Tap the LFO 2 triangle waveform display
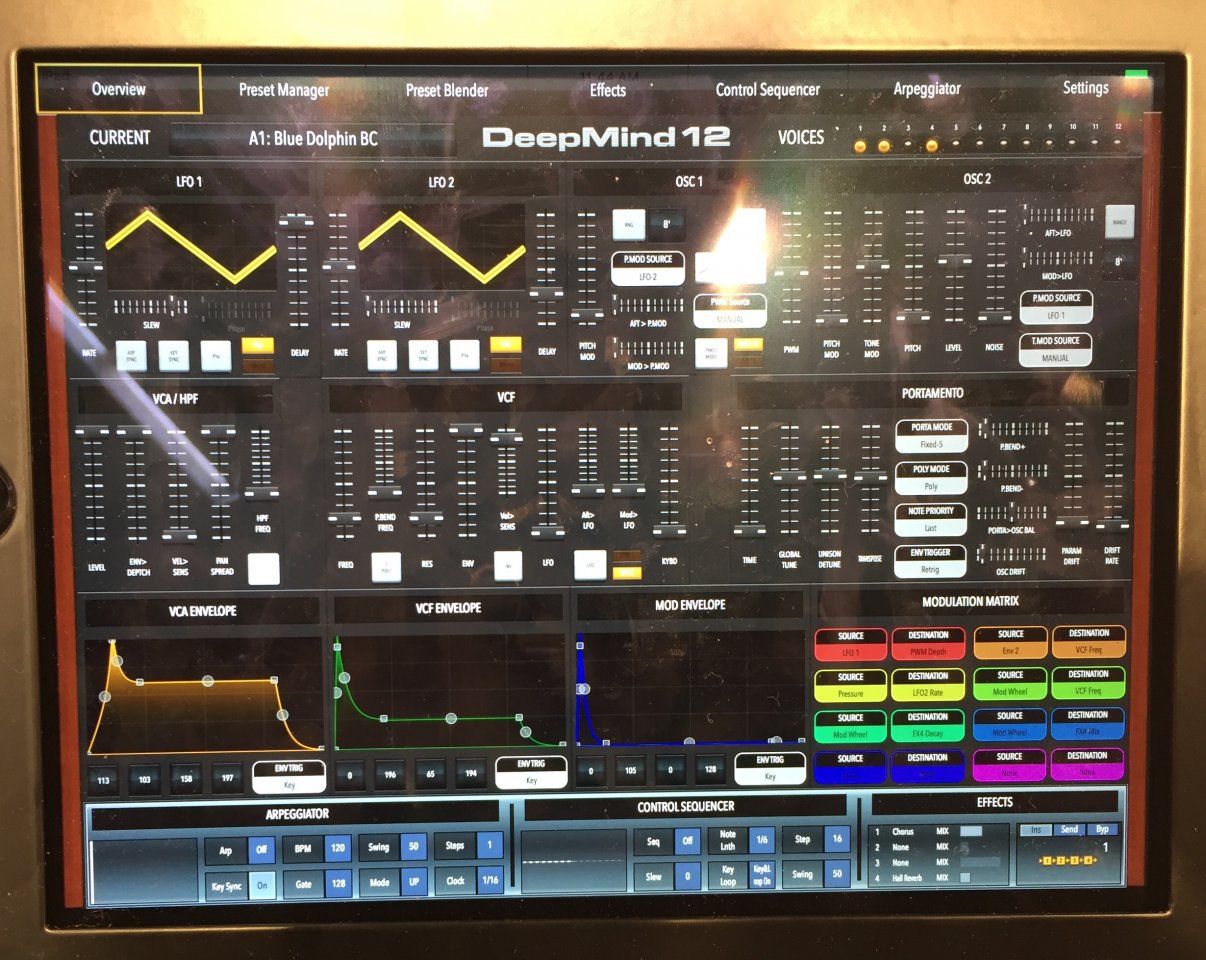This screenshot has height=960, width=1206. click(x=443, y=247)
